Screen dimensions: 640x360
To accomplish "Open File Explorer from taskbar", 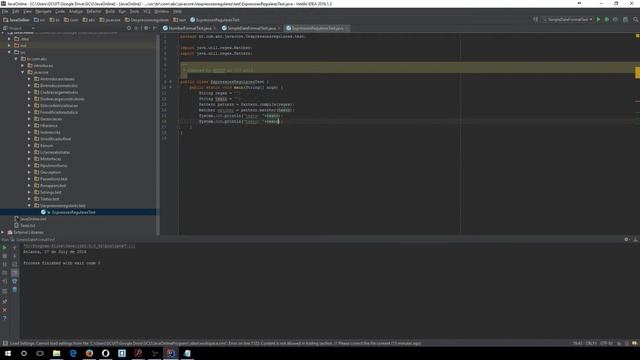I will point(57,353).
